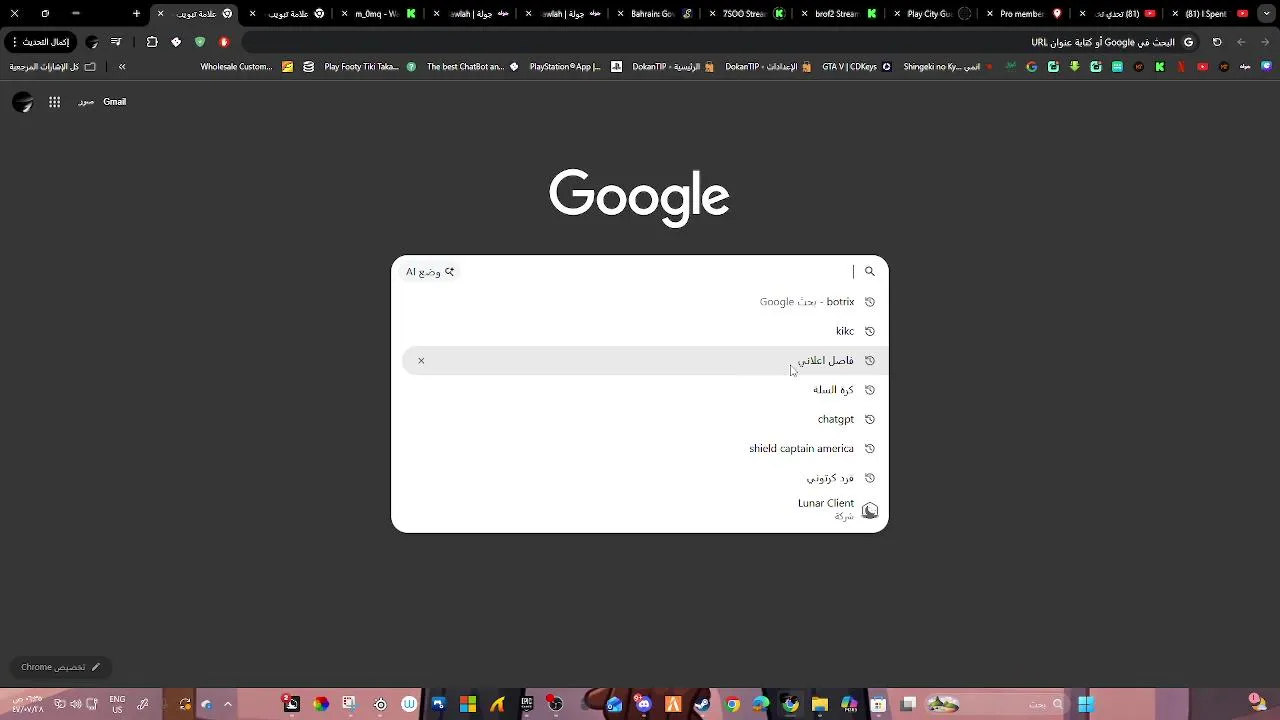
Task: Pick the "botrix" Google search suggestion
Action: point(640,302)
